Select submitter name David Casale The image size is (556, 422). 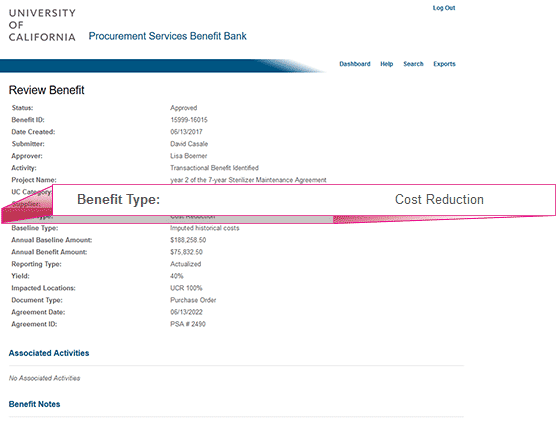[189, 144]
